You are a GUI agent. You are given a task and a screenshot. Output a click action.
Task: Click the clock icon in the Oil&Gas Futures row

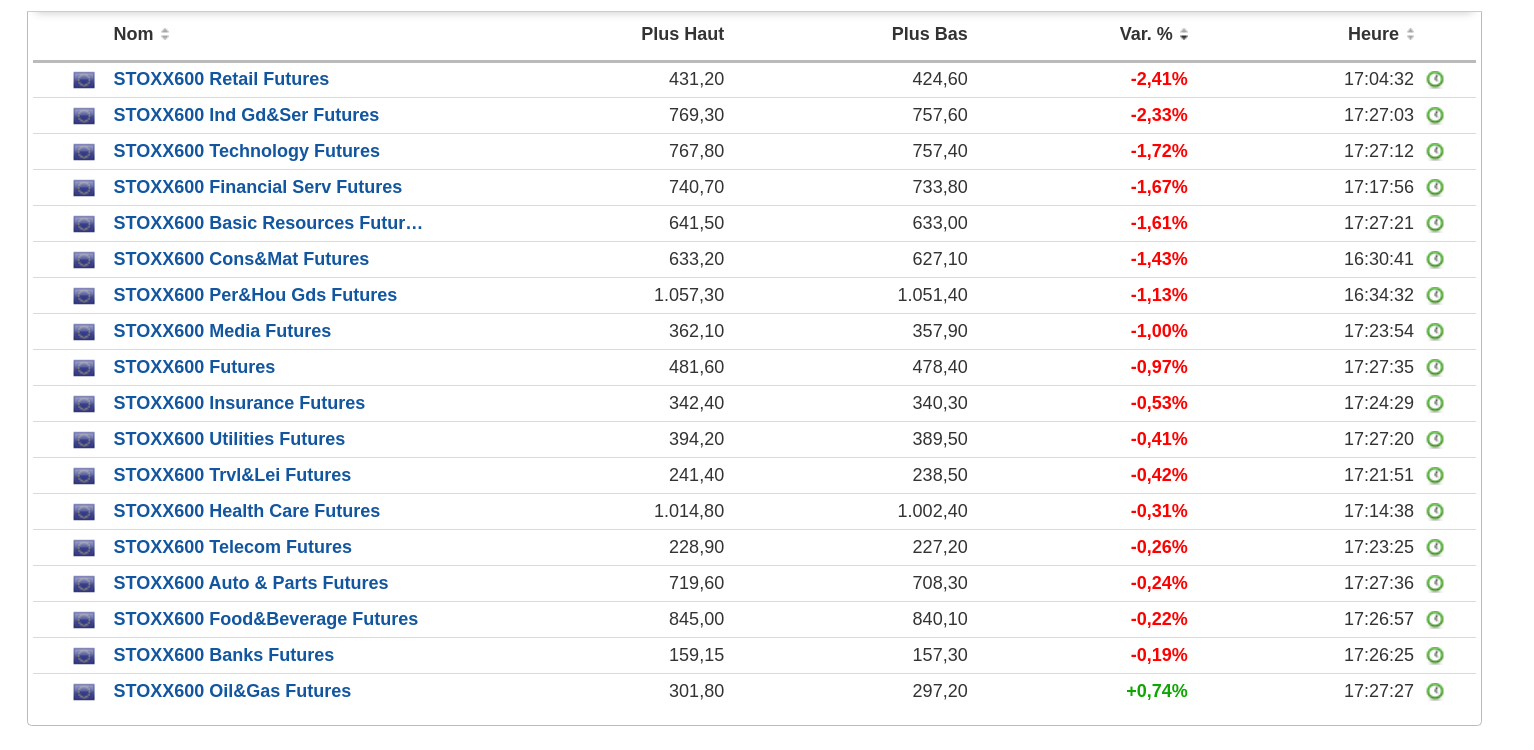click(x=1435, y=691)
